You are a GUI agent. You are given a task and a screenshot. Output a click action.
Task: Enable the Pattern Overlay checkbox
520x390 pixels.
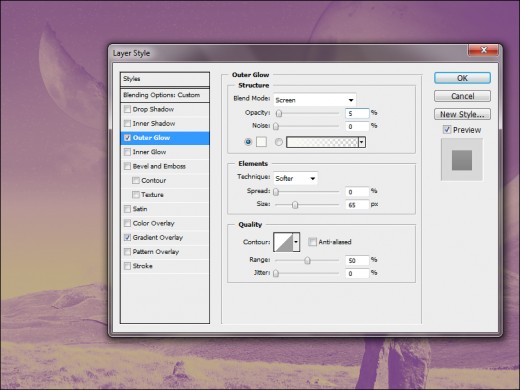127,252
